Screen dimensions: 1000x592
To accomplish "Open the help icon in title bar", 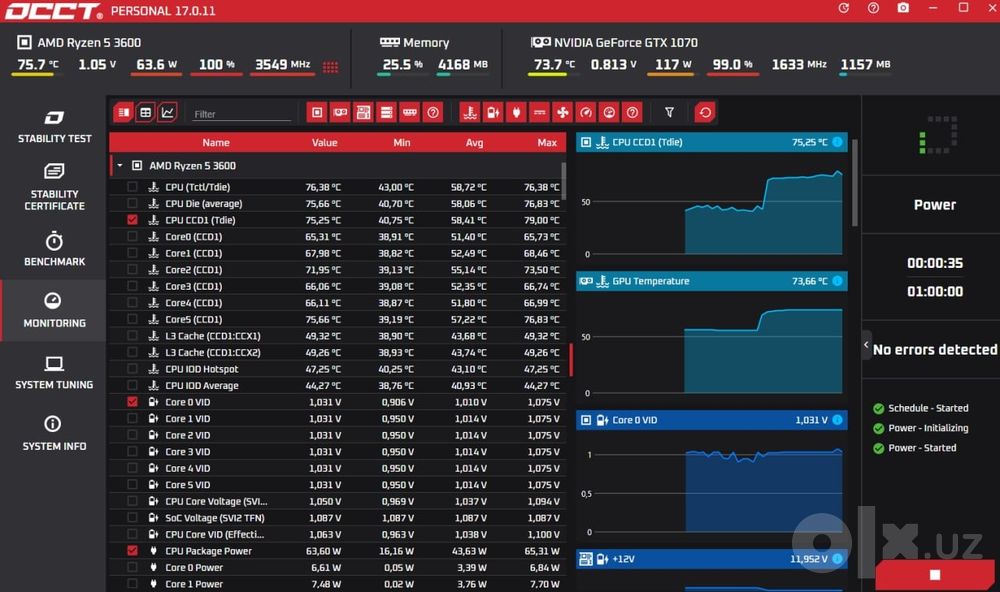I will [873, 8].
